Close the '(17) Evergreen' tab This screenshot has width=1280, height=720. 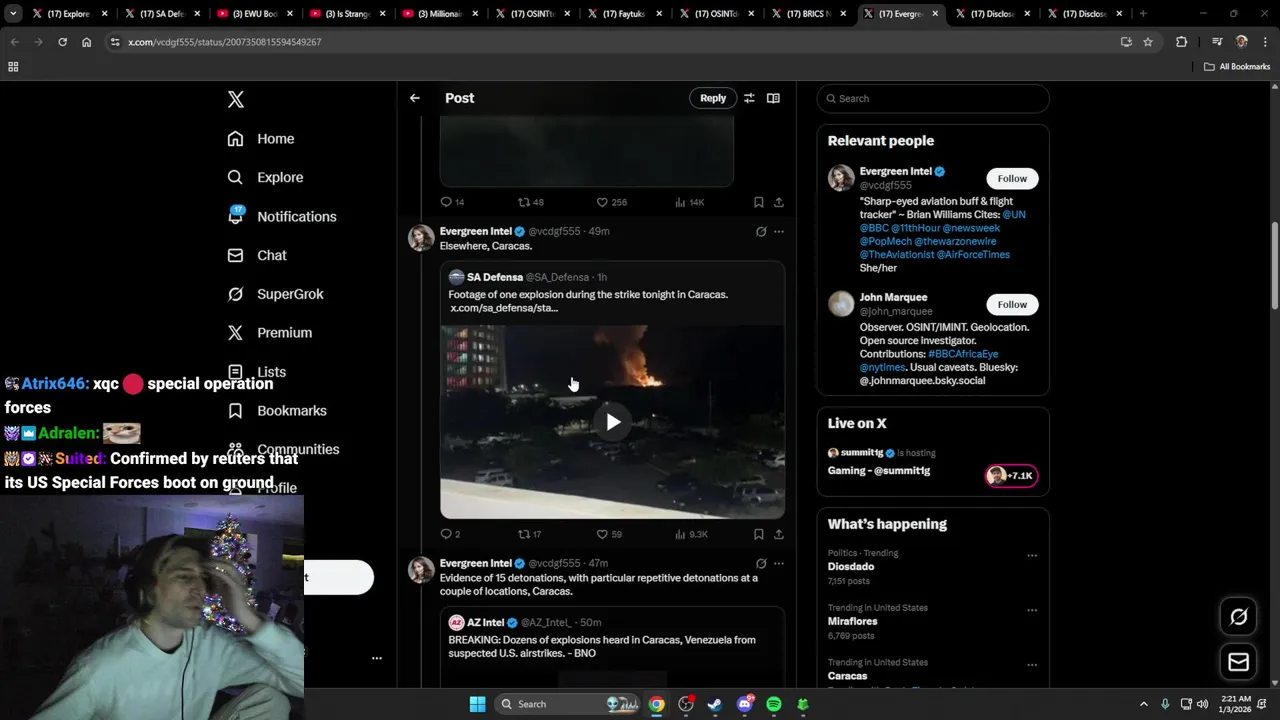point(936,14)
